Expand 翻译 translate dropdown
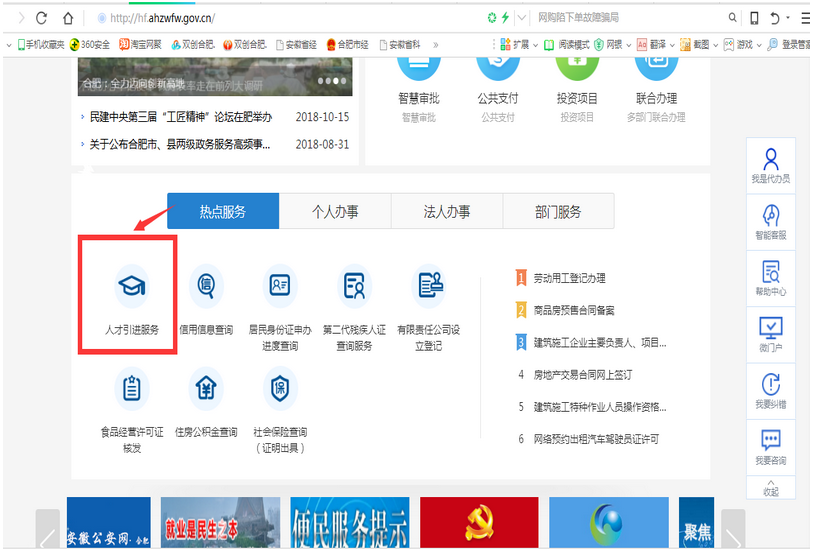Image resolution: width=817 pixels, height=549 pixels. [672, 45]
